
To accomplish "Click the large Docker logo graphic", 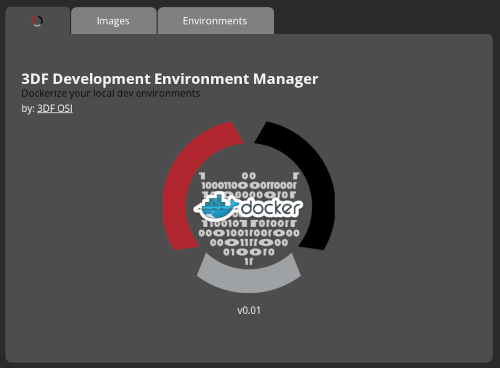I will pyautogui.click(x=249, y=207).
